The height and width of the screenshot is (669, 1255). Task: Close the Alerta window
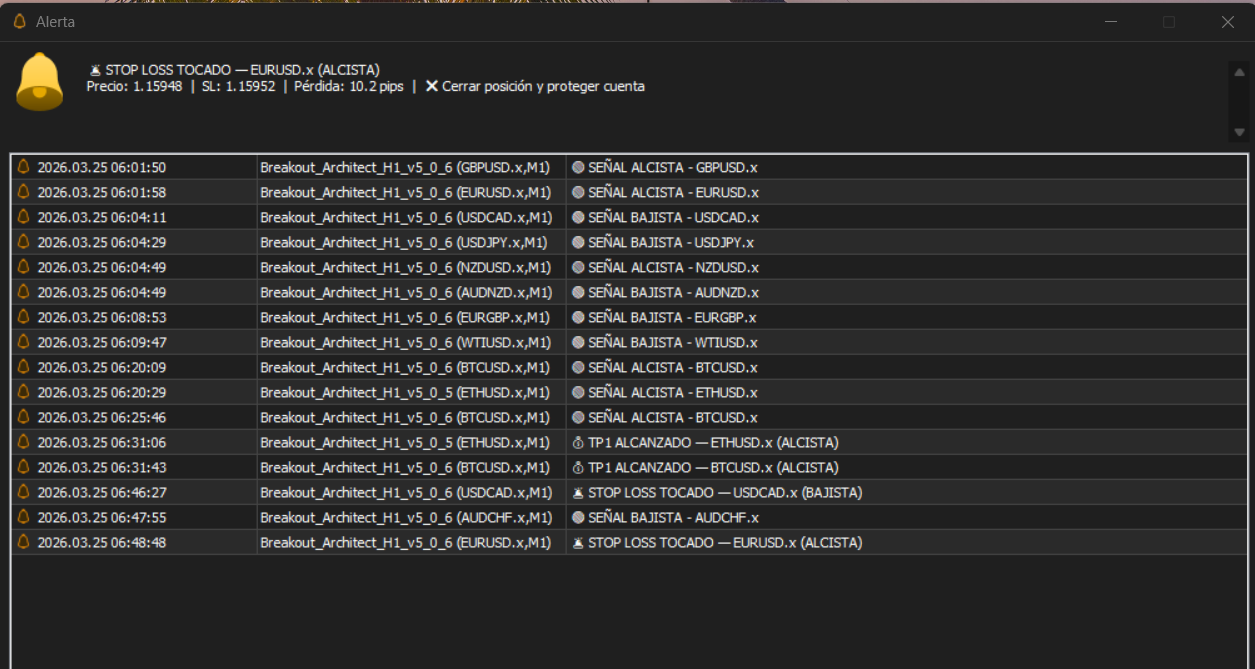point(1227,21)
